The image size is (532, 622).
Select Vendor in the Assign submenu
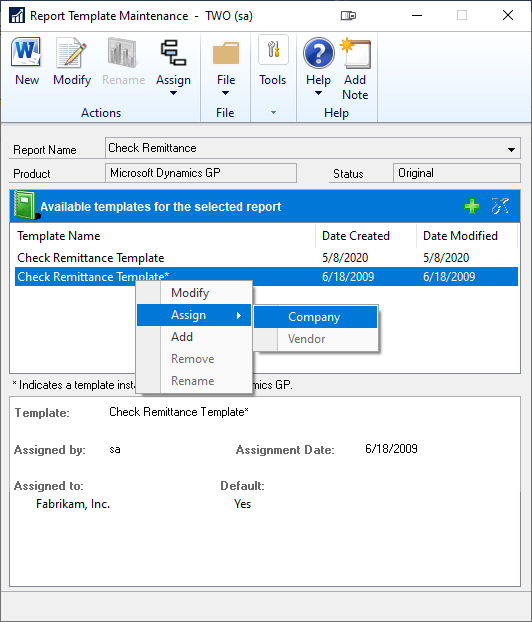315,339
